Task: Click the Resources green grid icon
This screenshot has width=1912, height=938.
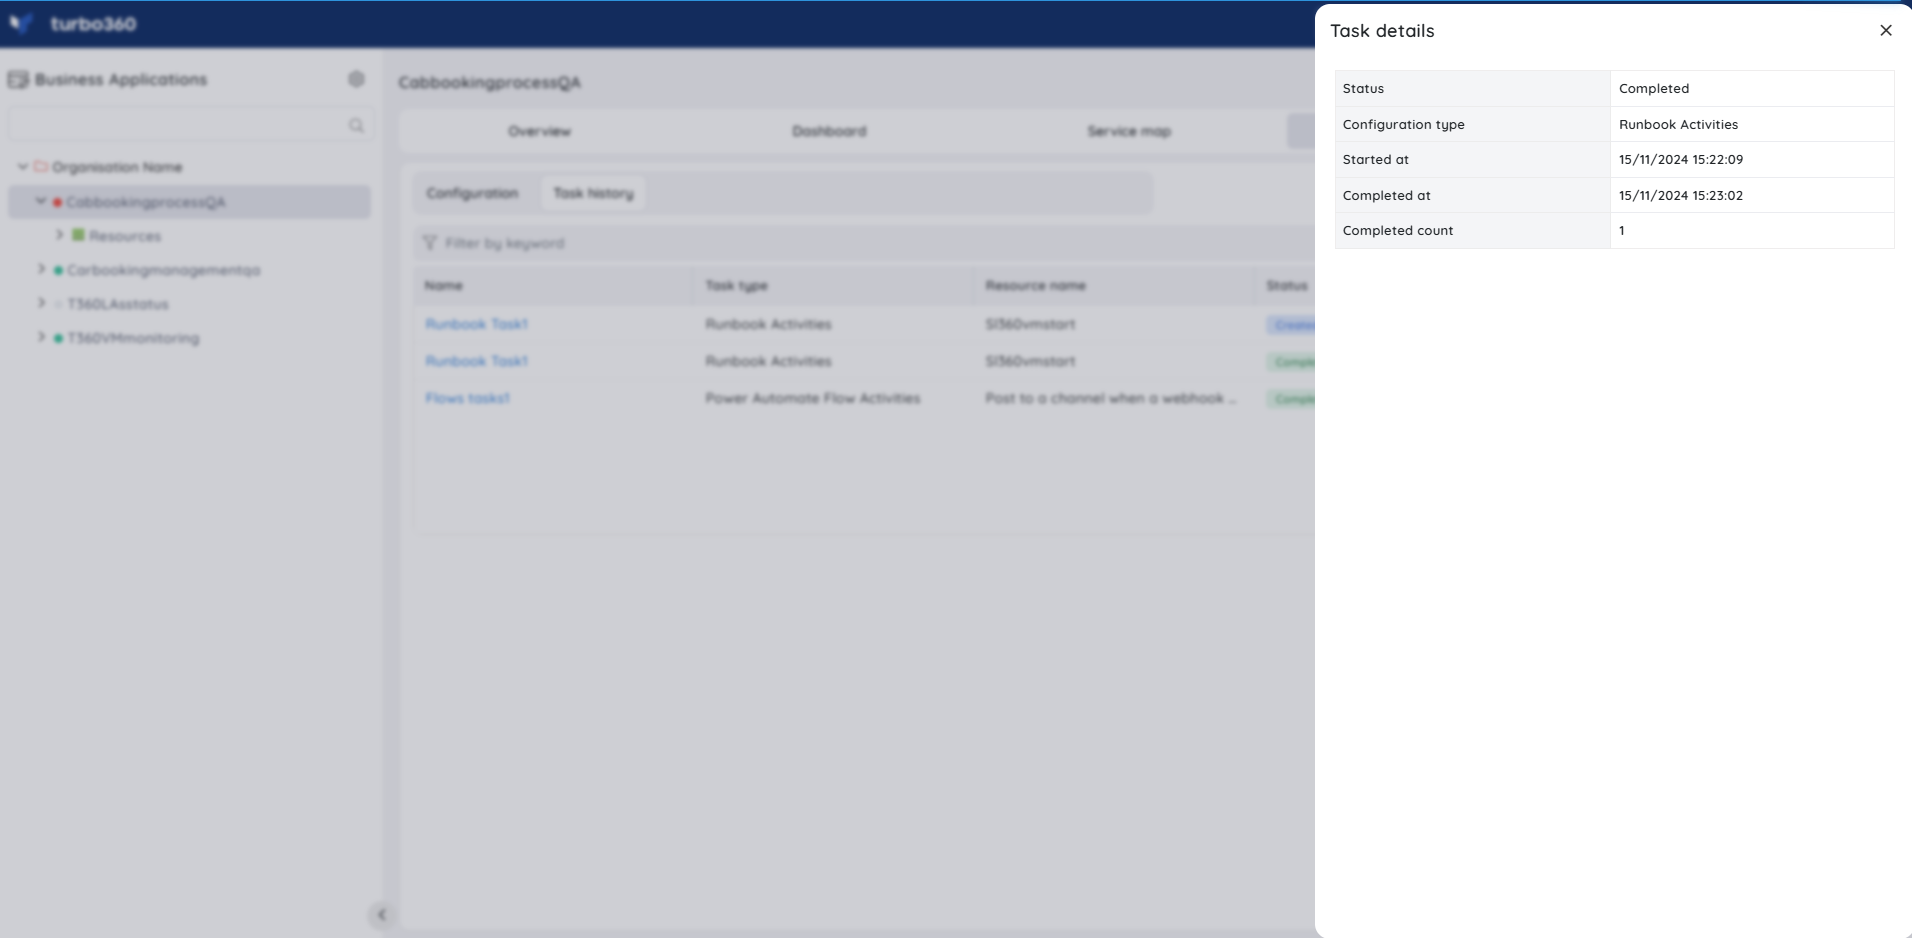Action: pos(78,235)
